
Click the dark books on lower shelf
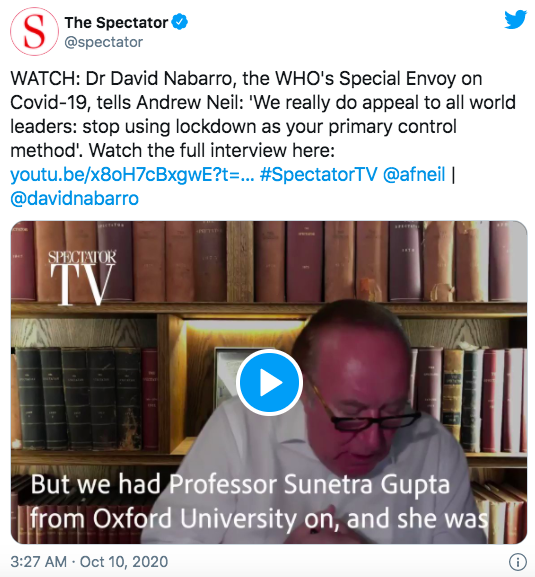(x=79, y=399)
